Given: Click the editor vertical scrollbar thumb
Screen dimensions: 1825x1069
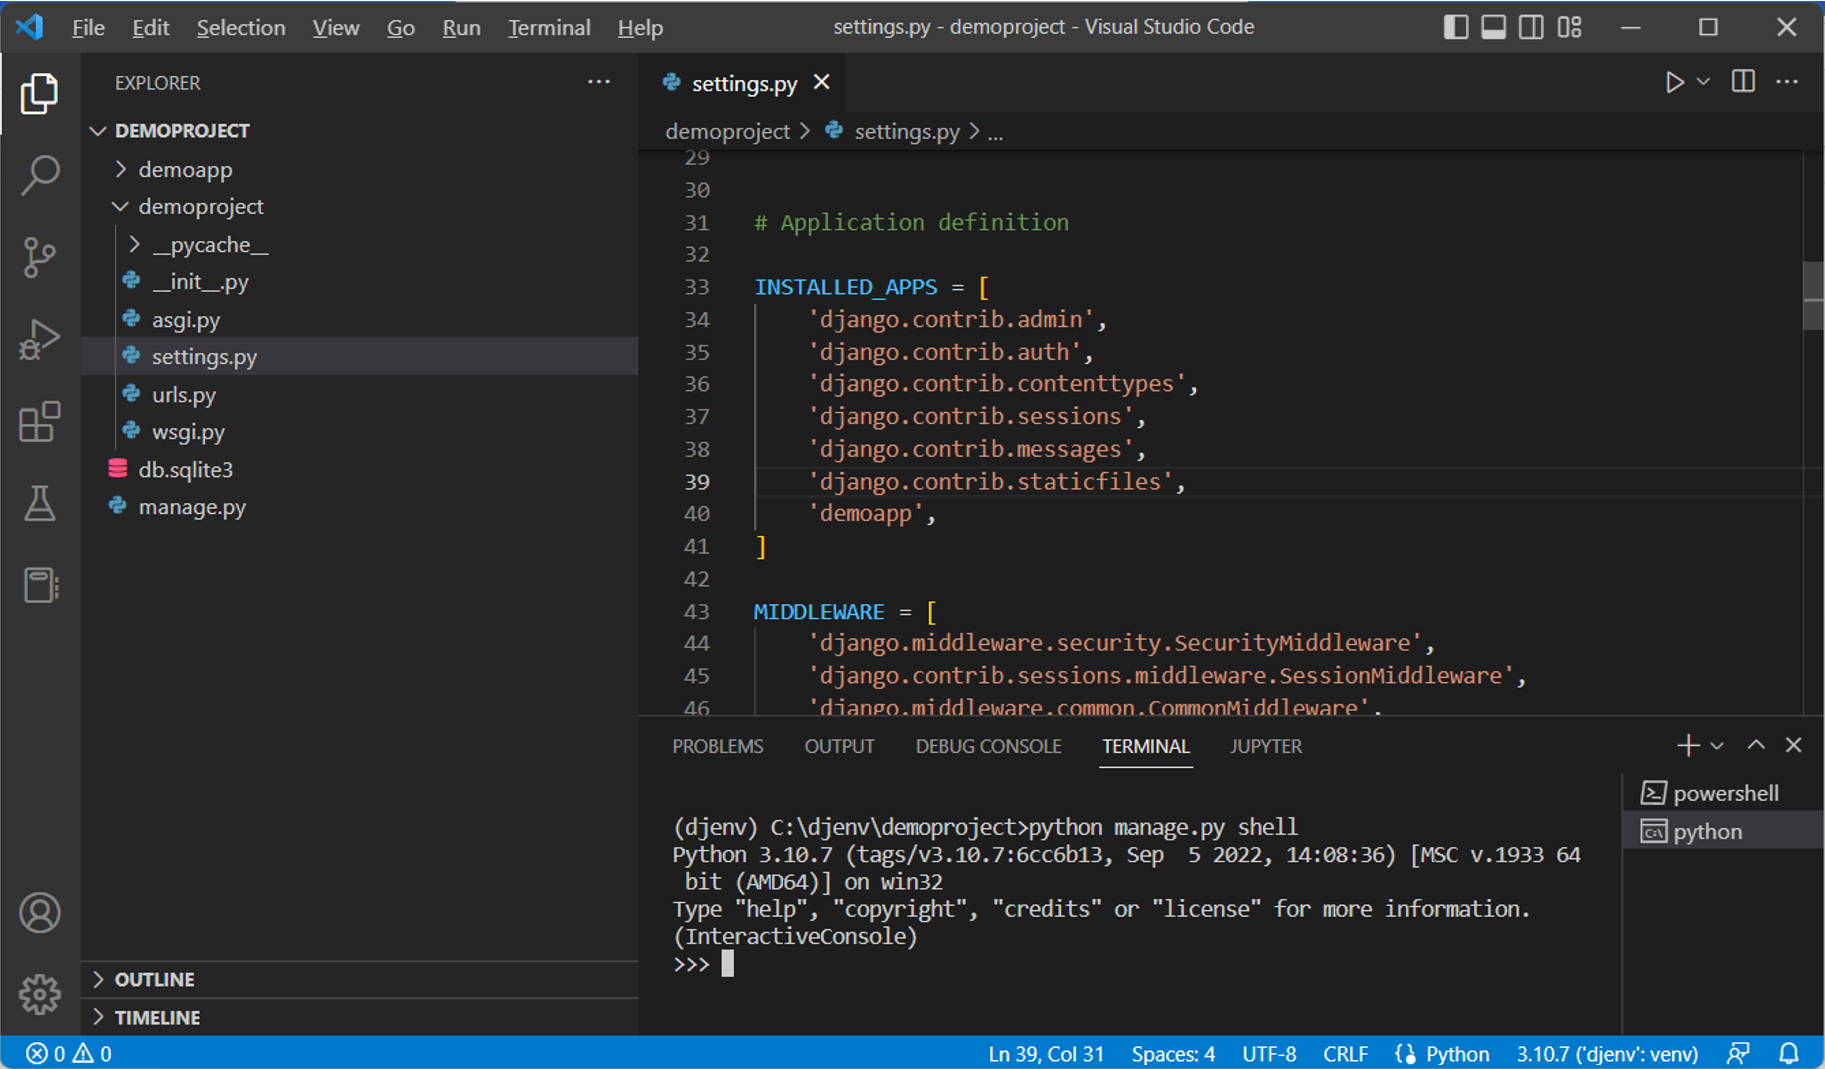Looking at the screenshot, I should click(1812, 295).
